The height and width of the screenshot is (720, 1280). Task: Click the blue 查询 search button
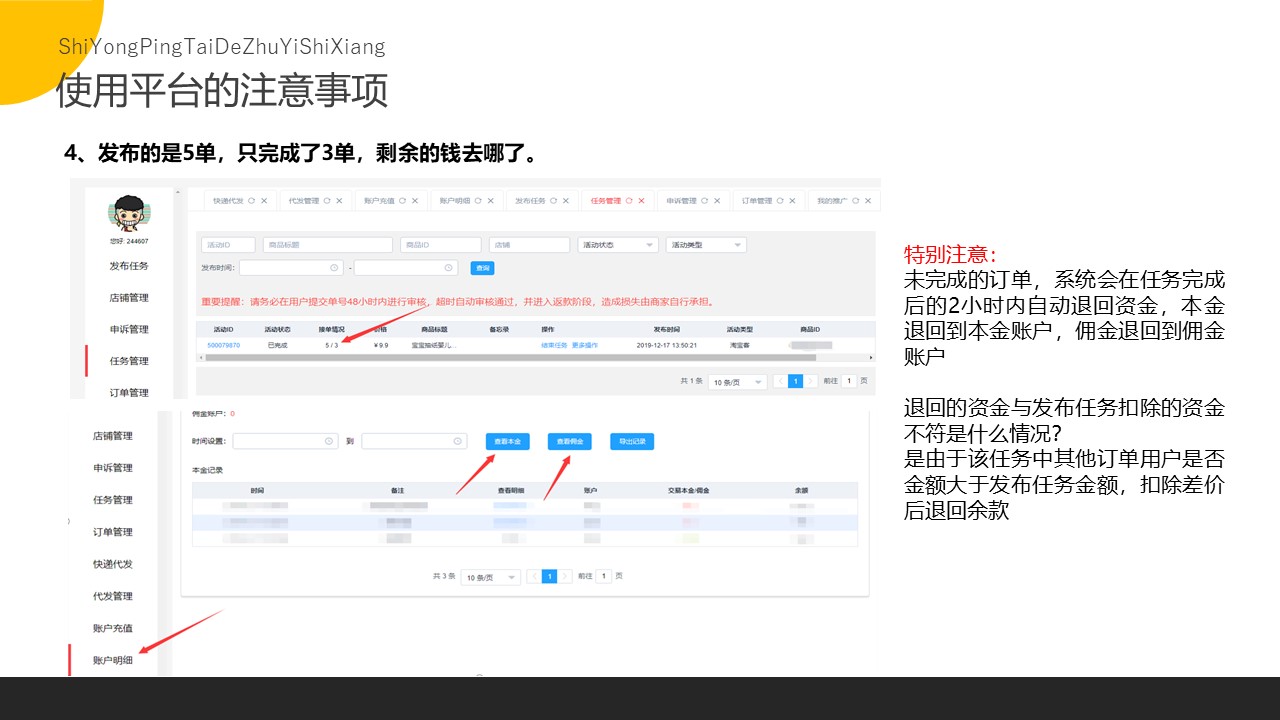tap(482, 268)
